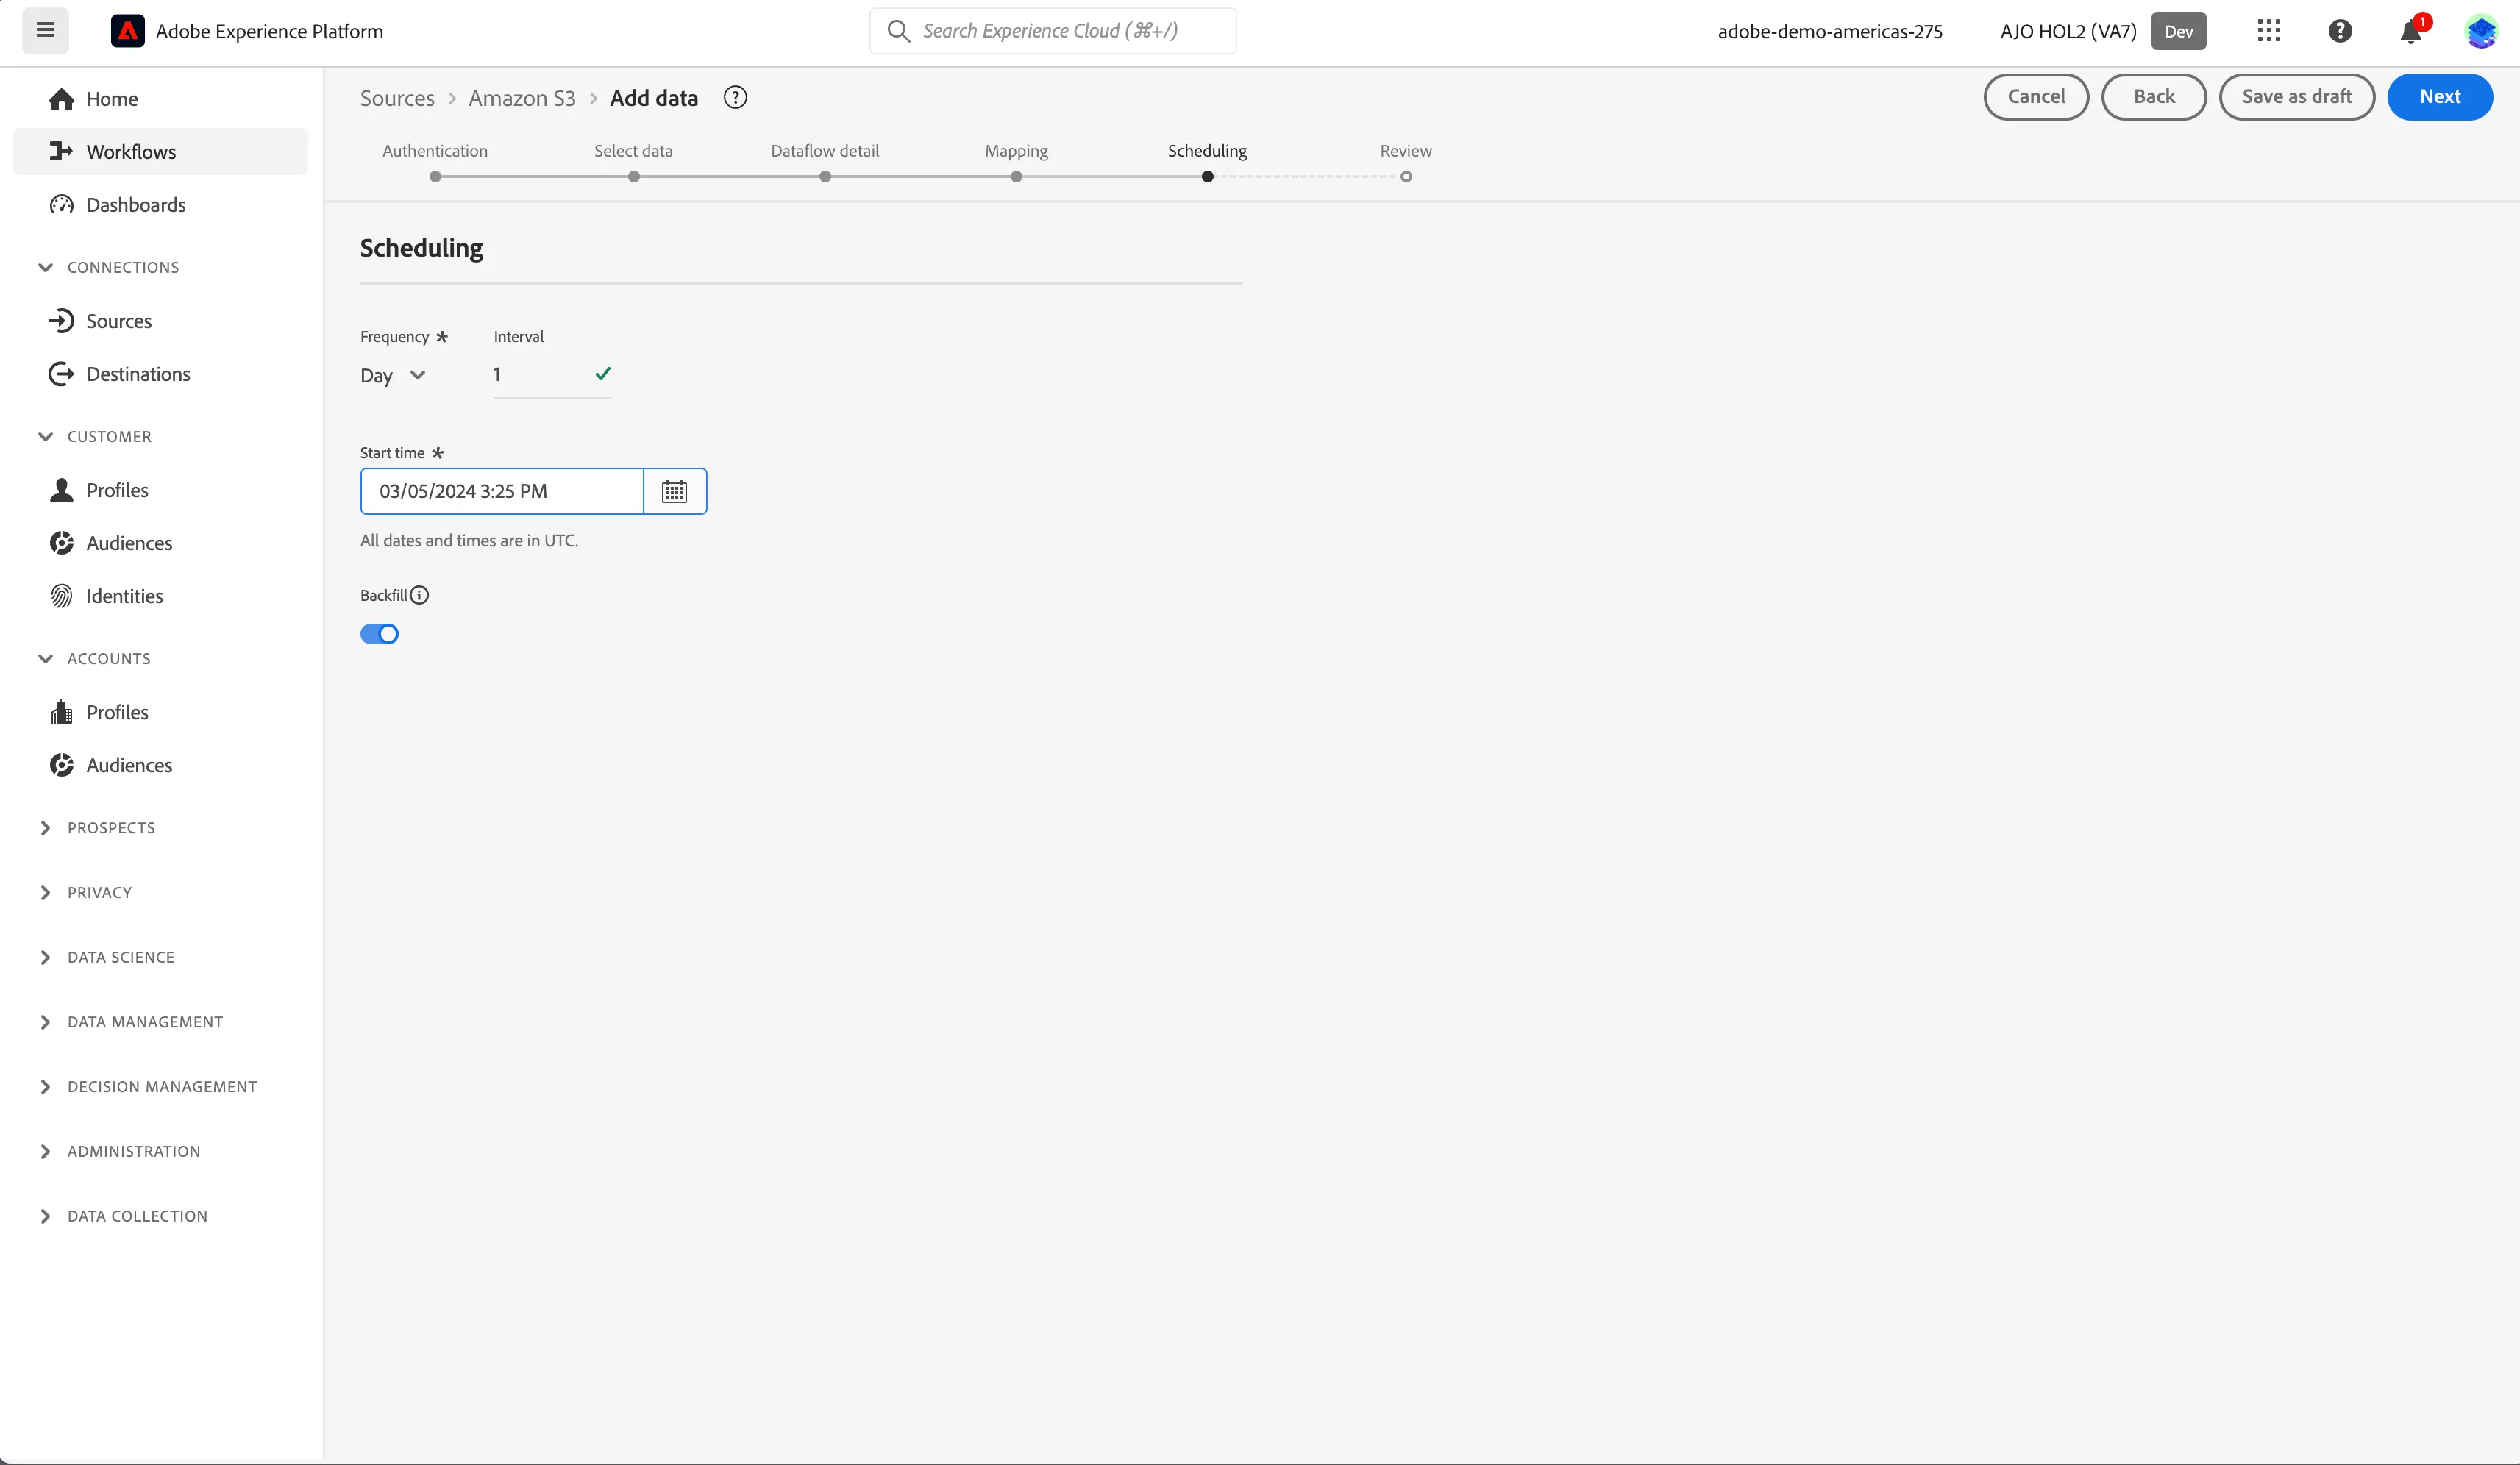Expand the DATA COLLECTION section
This screenshot has width=2520, height=1465.
tap(124, 1216)
